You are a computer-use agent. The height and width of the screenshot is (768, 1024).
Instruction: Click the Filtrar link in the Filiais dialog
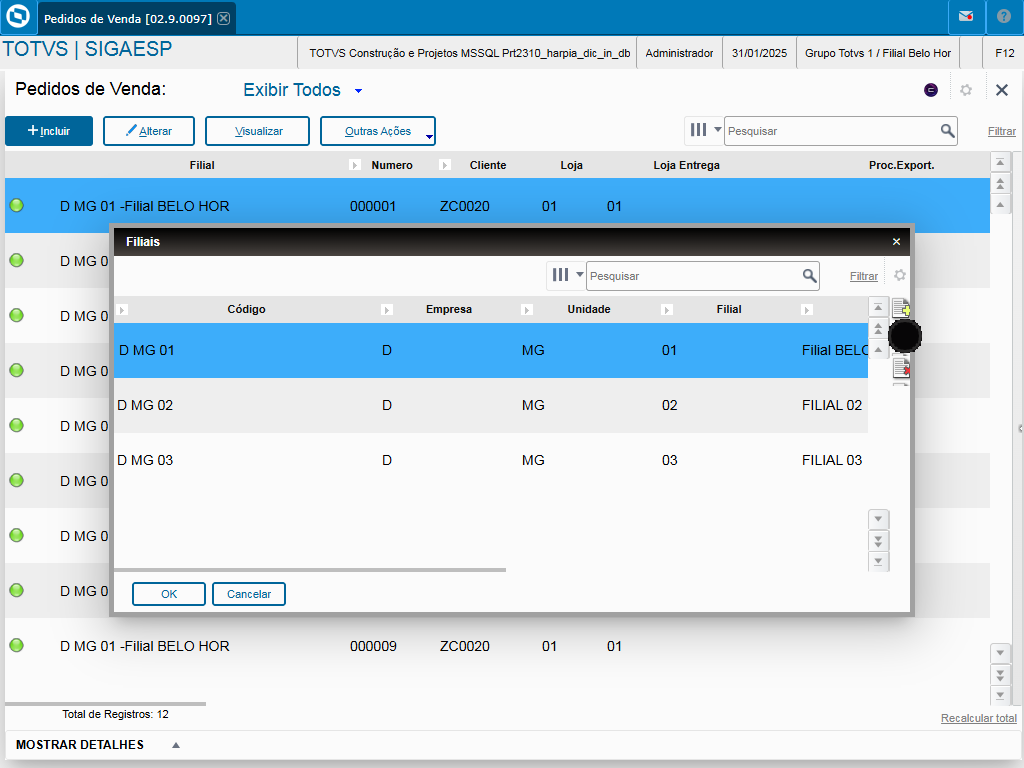[863, 276]
